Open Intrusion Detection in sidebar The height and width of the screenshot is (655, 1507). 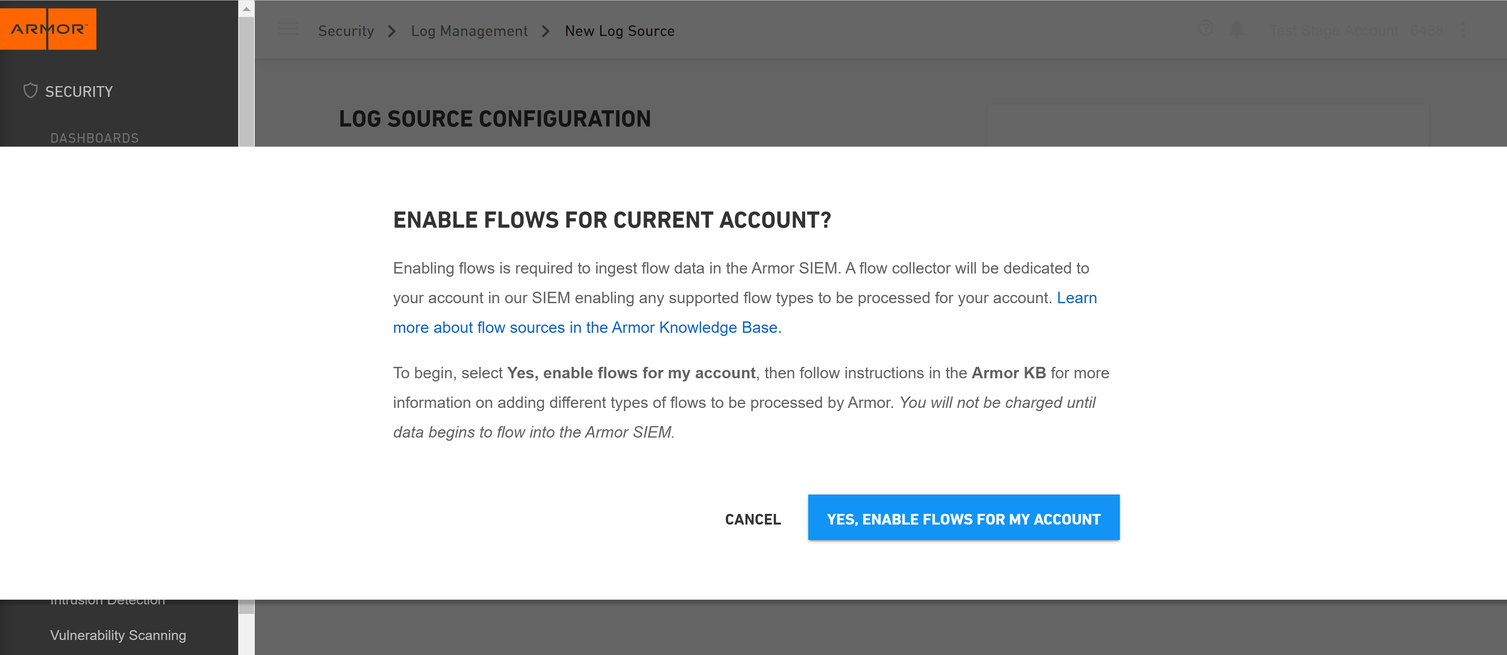click(108, 601)
